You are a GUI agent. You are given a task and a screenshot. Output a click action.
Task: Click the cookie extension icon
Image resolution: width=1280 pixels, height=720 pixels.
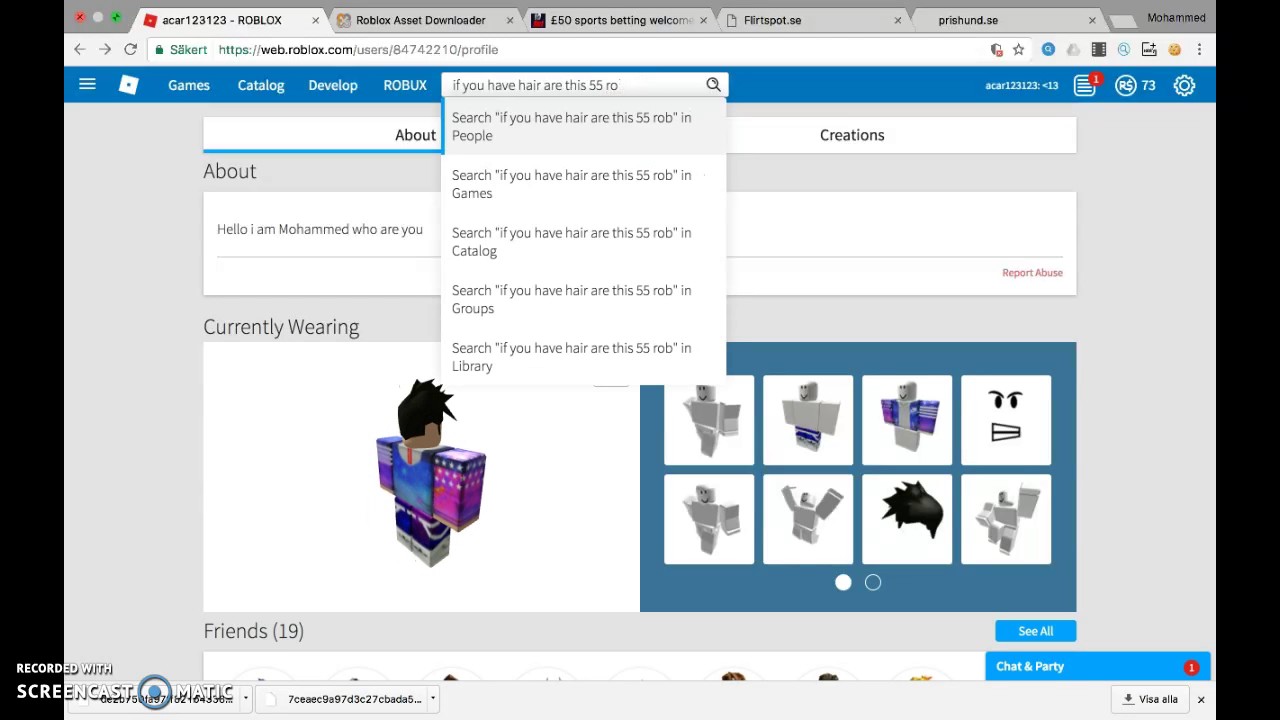[x=1175, y=49]
